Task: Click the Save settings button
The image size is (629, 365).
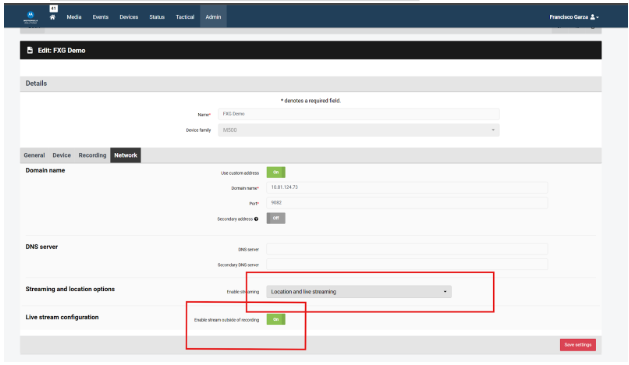Action: point(578,345)
